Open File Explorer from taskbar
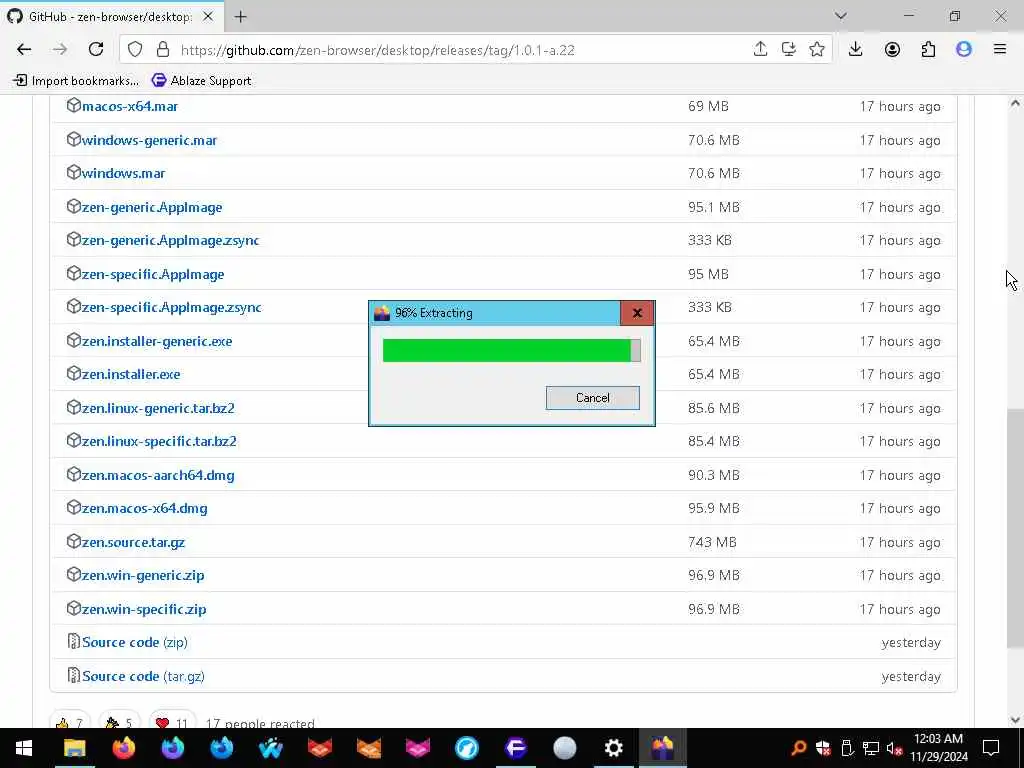1024x768 pixels. tap(74, 748)
